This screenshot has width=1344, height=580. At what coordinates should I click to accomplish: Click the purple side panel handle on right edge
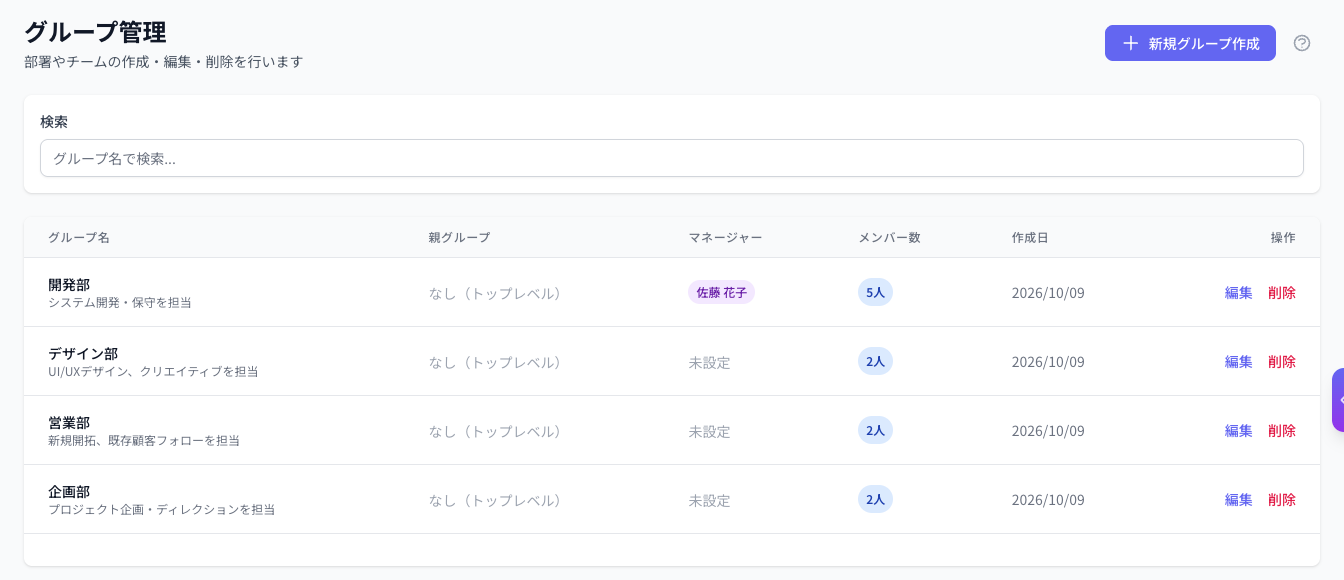(1338, 400)
